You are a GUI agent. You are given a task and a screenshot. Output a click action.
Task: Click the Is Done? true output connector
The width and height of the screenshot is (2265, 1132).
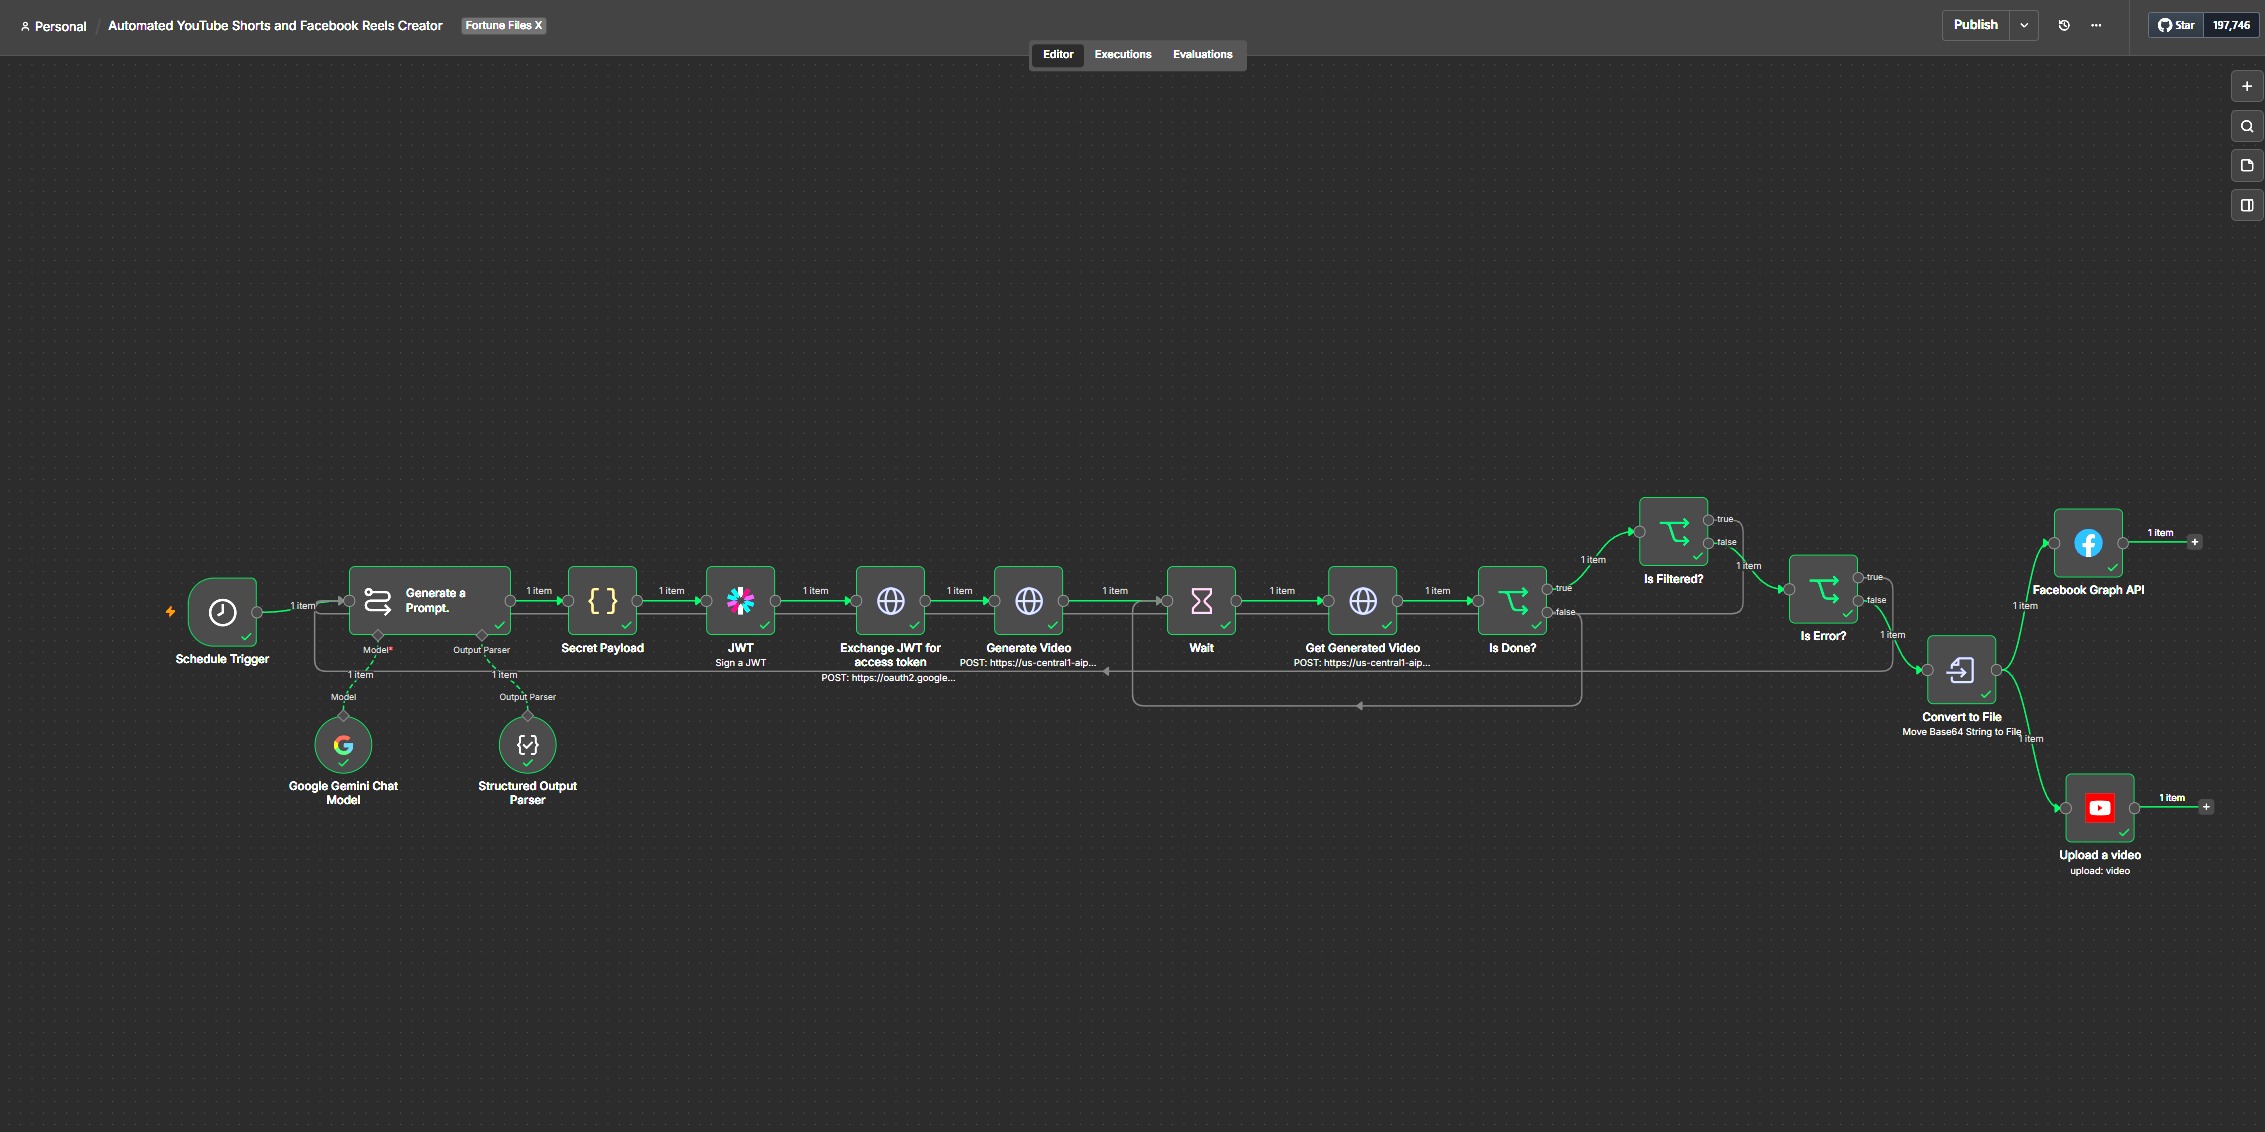click(x=1547, y=589)
